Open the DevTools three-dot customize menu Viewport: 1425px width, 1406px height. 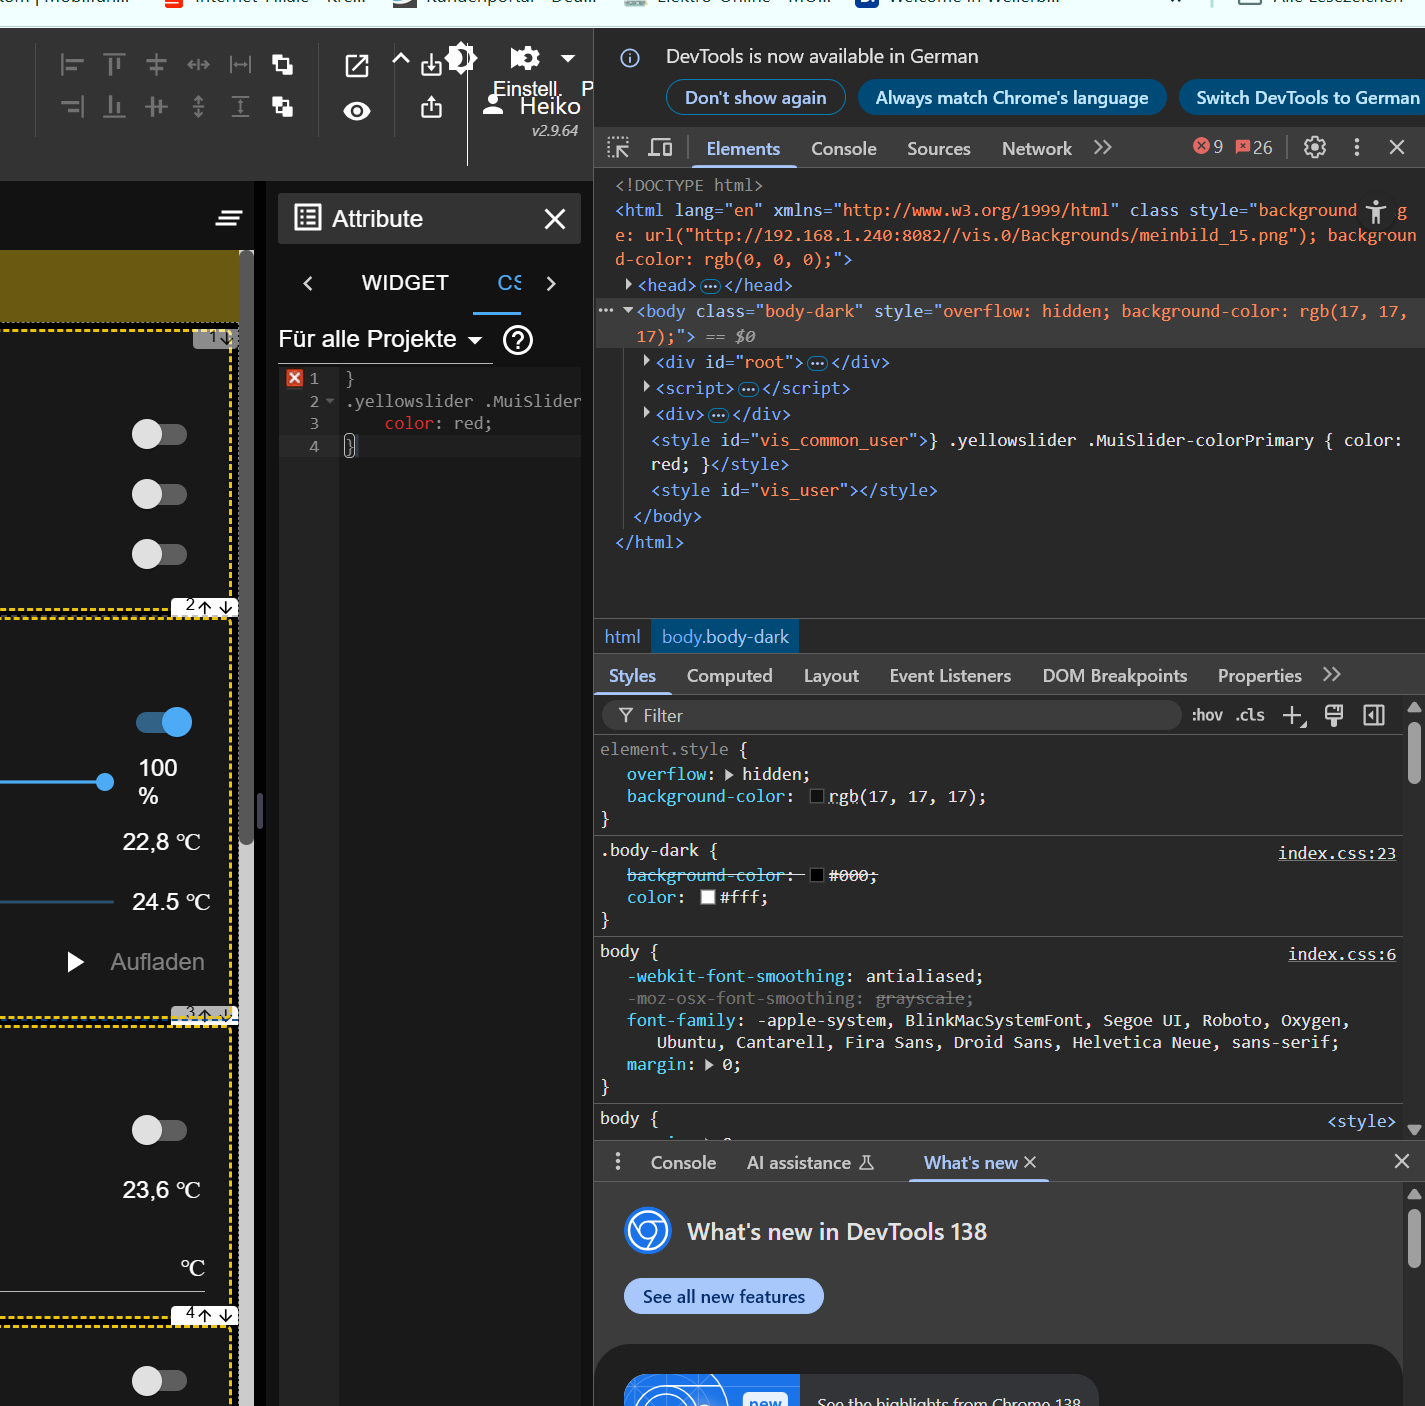(1357, 147)
